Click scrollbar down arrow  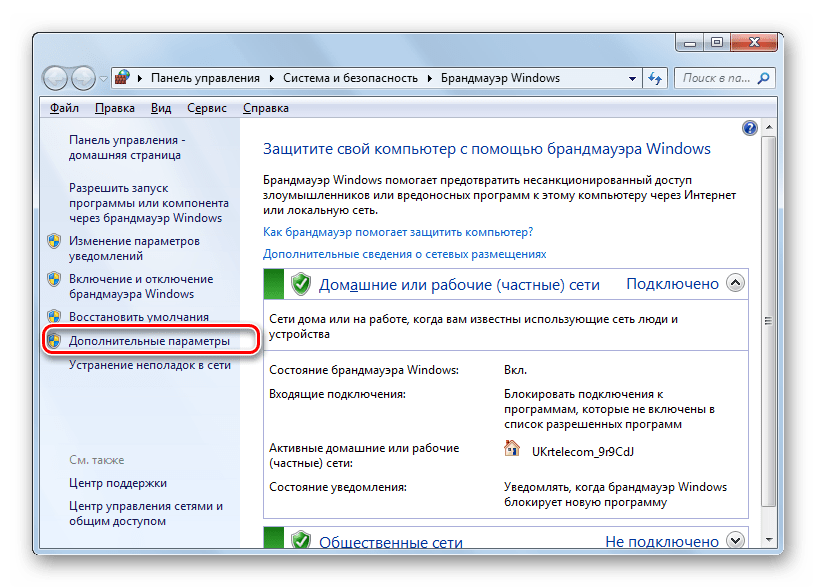click(x=769, y=540)
